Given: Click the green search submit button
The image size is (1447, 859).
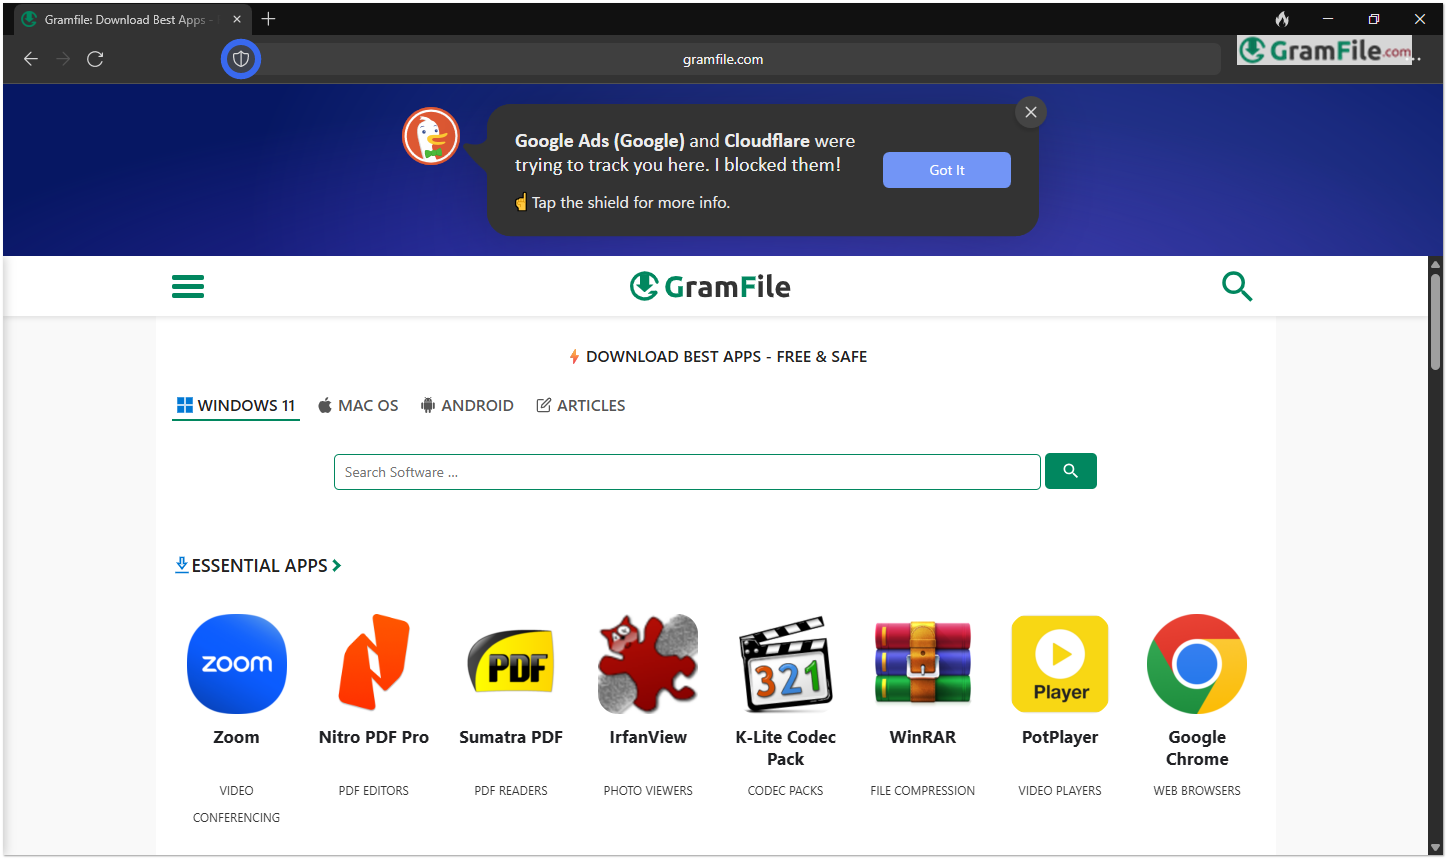Looking at the screenshot, I should tap(1070, 471).
